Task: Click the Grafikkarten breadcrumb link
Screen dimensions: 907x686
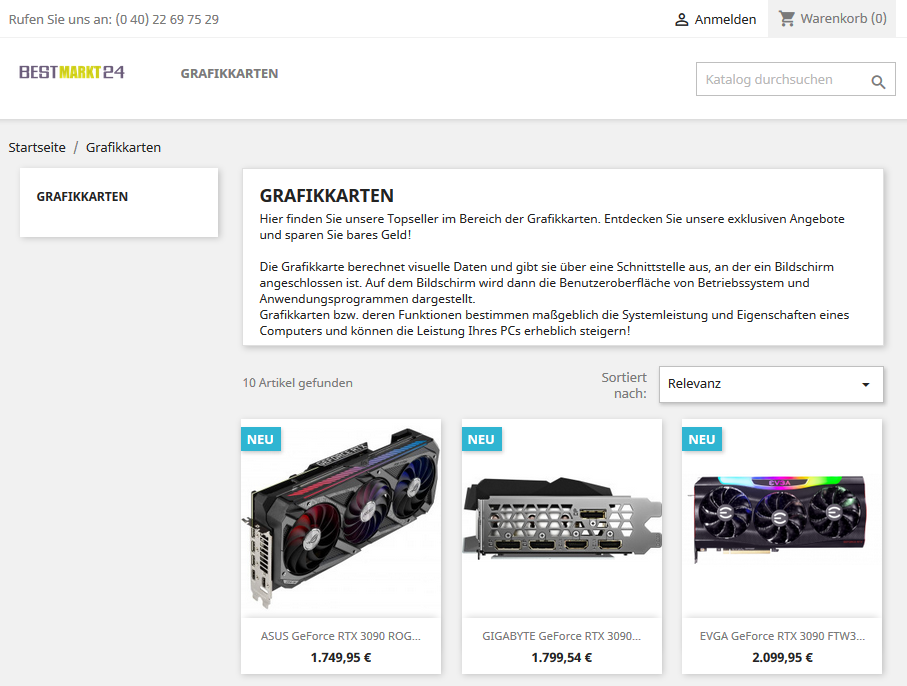Action: click(x=123, y=147)
